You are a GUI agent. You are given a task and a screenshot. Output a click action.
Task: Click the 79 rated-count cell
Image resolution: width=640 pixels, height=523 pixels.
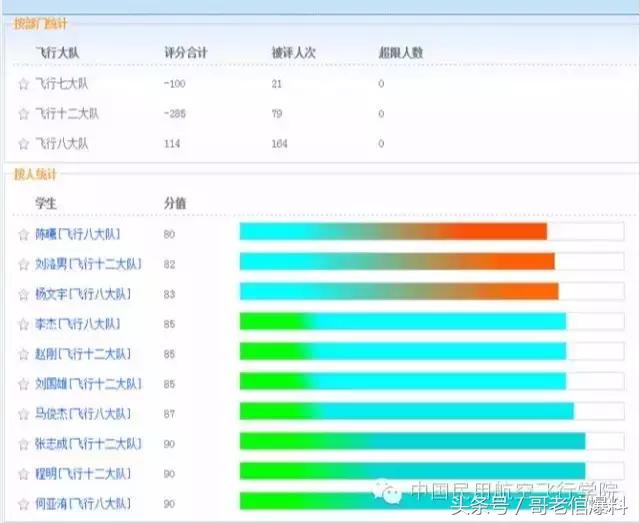pos(277,114)
